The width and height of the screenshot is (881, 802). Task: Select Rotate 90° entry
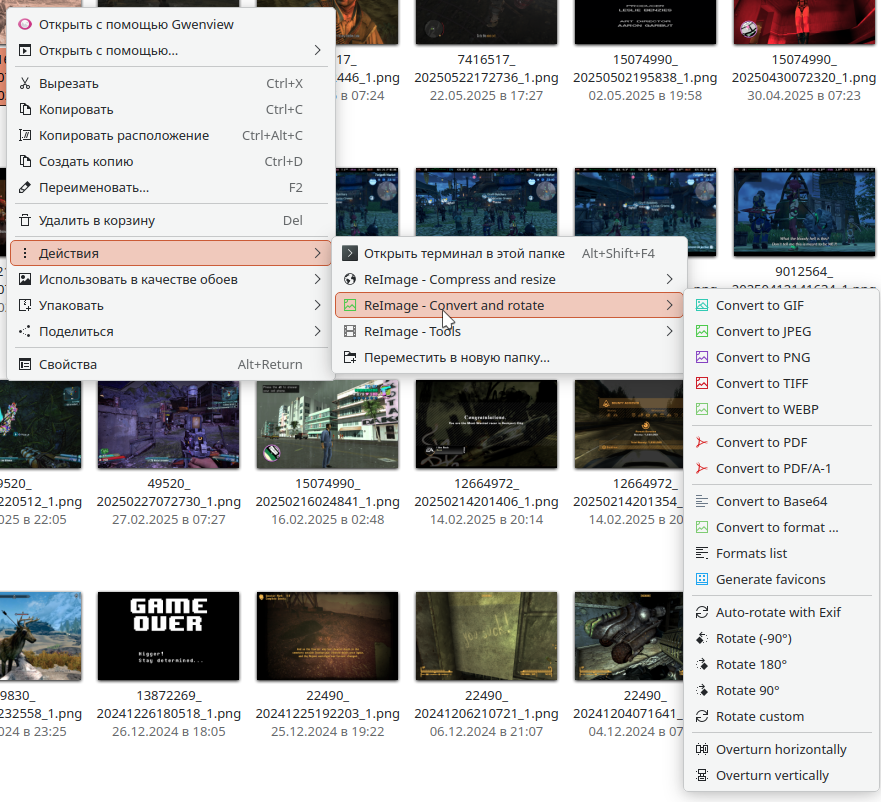coord(782,690)
